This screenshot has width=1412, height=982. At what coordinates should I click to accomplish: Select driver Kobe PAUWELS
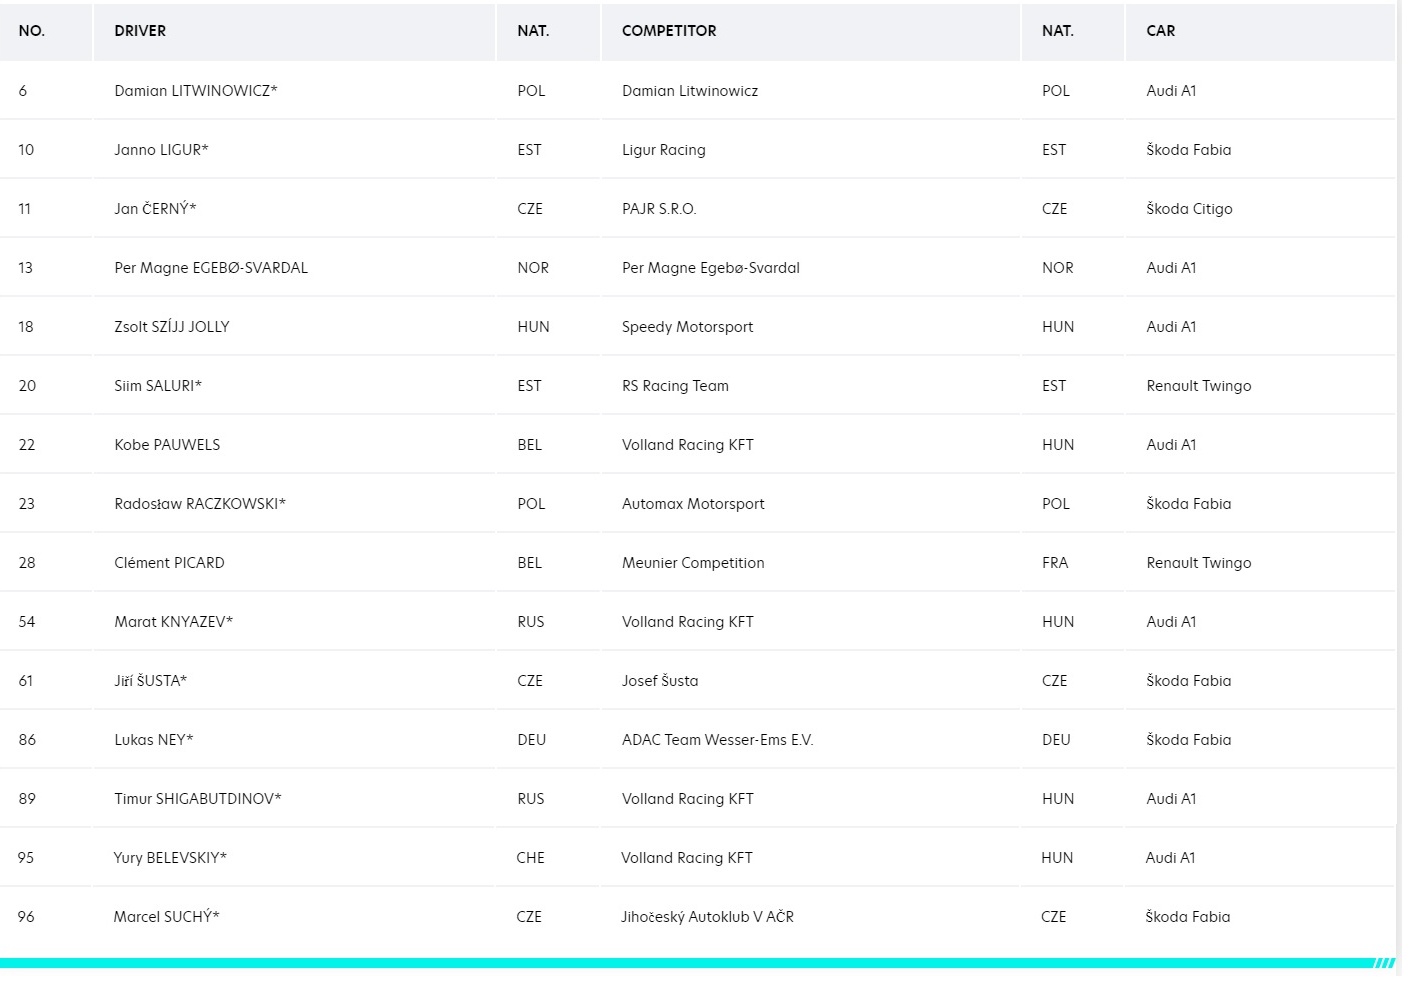coord(167,445)
